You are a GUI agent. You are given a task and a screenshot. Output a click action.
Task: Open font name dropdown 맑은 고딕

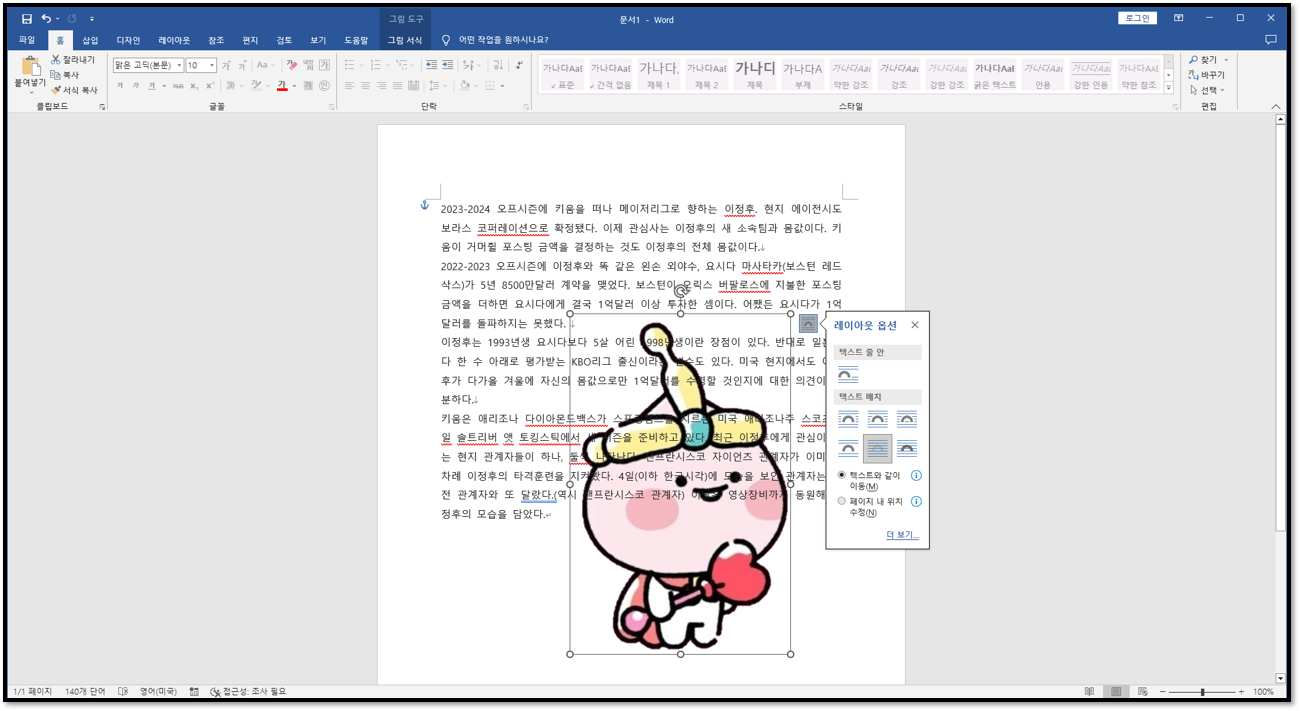(x=179, y=65)
